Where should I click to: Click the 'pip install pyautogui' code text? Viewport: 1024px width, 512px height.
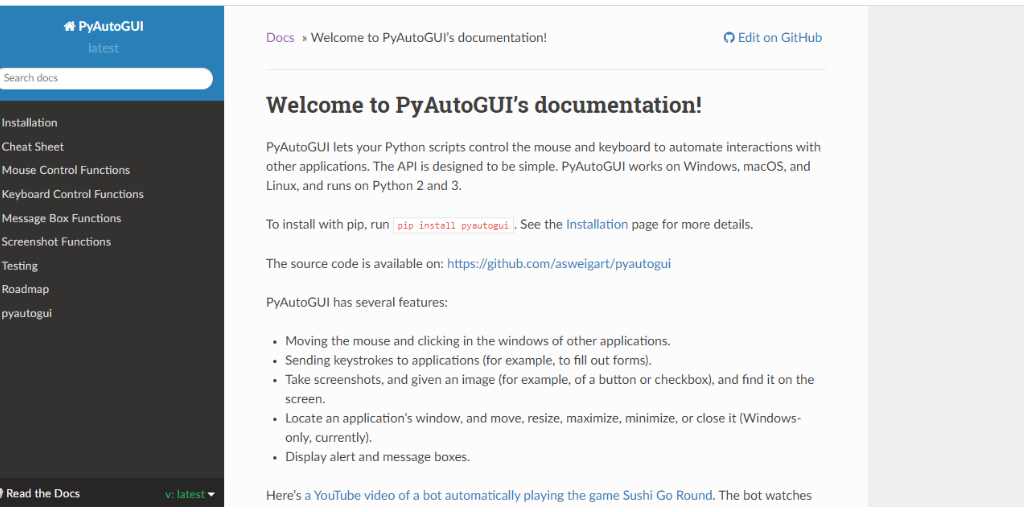coord(453,225)
